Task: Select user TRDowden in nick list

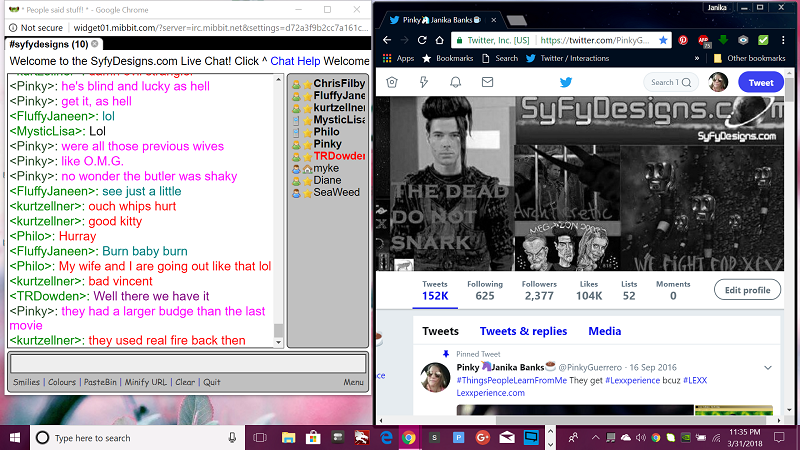Action: tap(329, 156)
